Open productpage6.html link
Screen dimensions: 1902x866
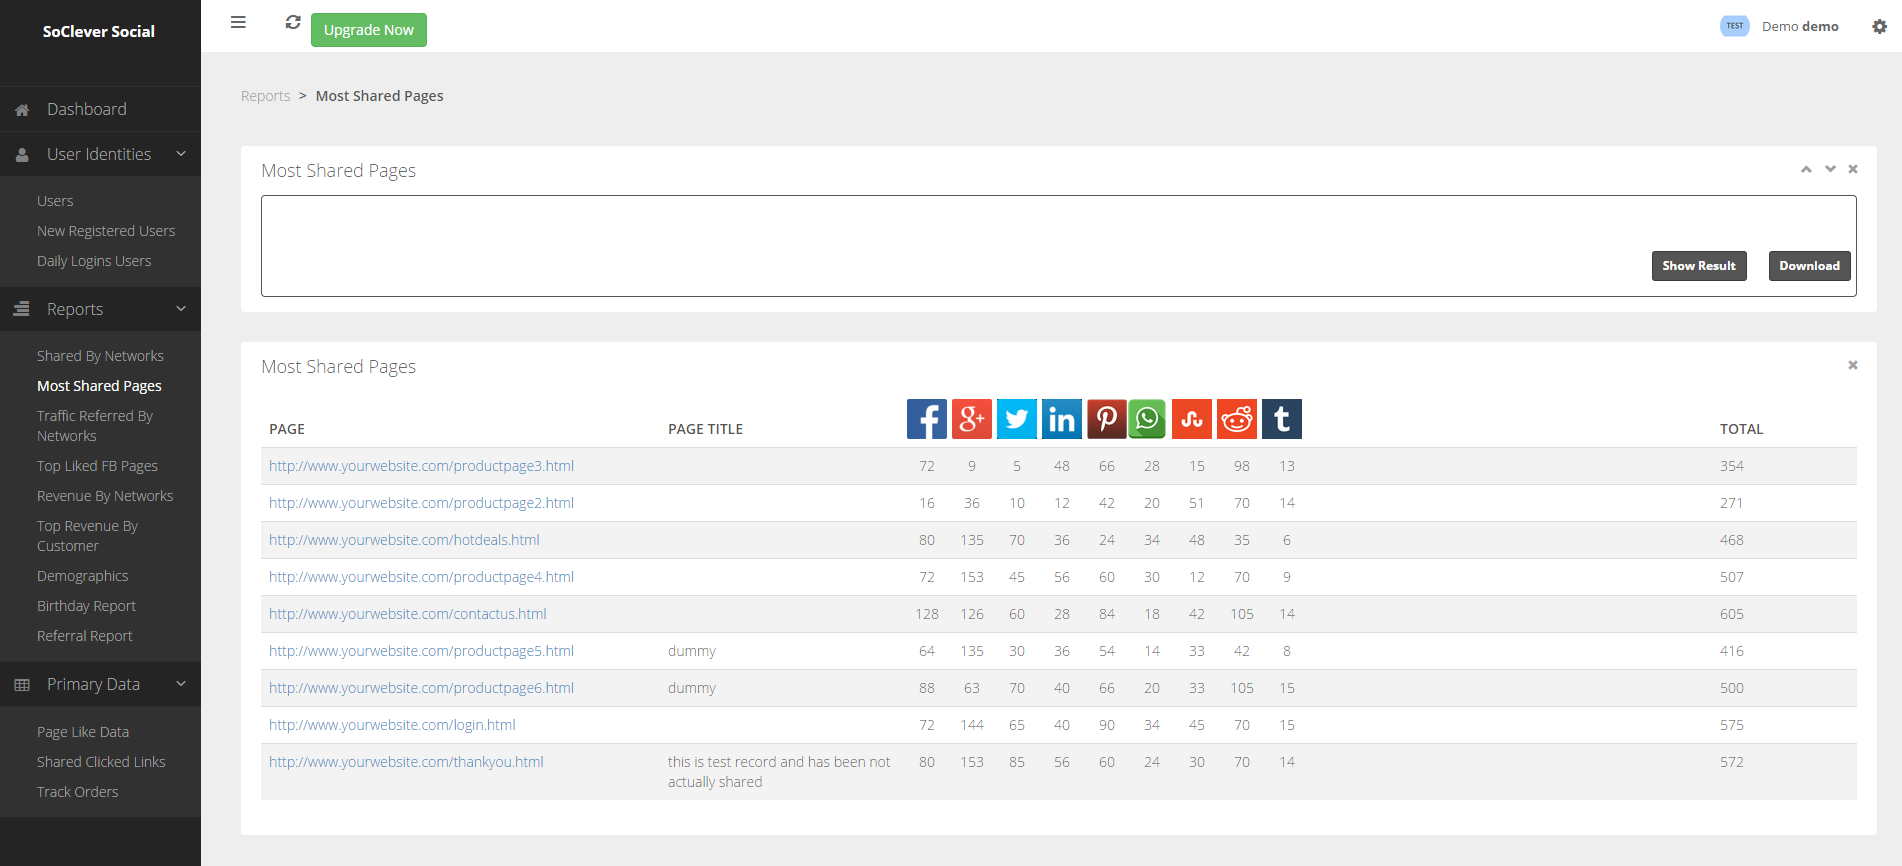pos(421,688)
